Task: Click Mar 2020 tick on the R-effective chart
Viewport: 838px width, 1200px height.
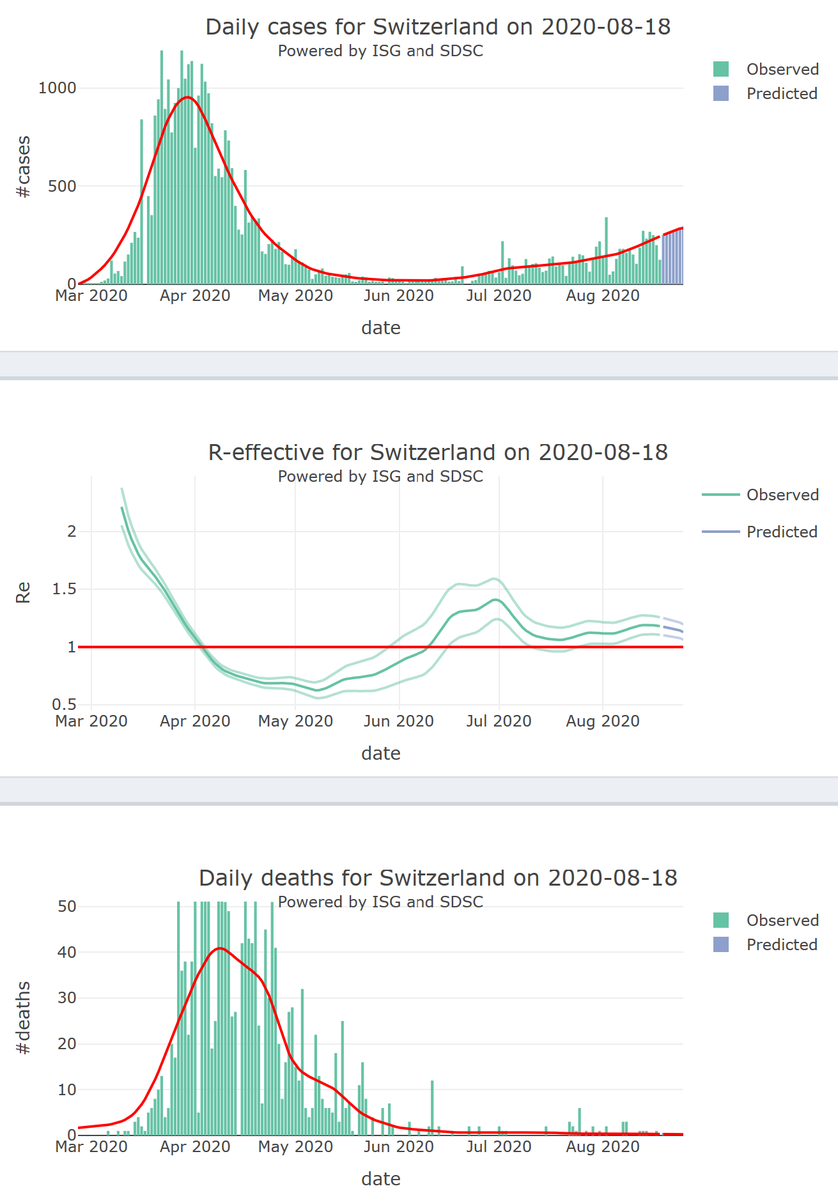Action: [91, 721]
